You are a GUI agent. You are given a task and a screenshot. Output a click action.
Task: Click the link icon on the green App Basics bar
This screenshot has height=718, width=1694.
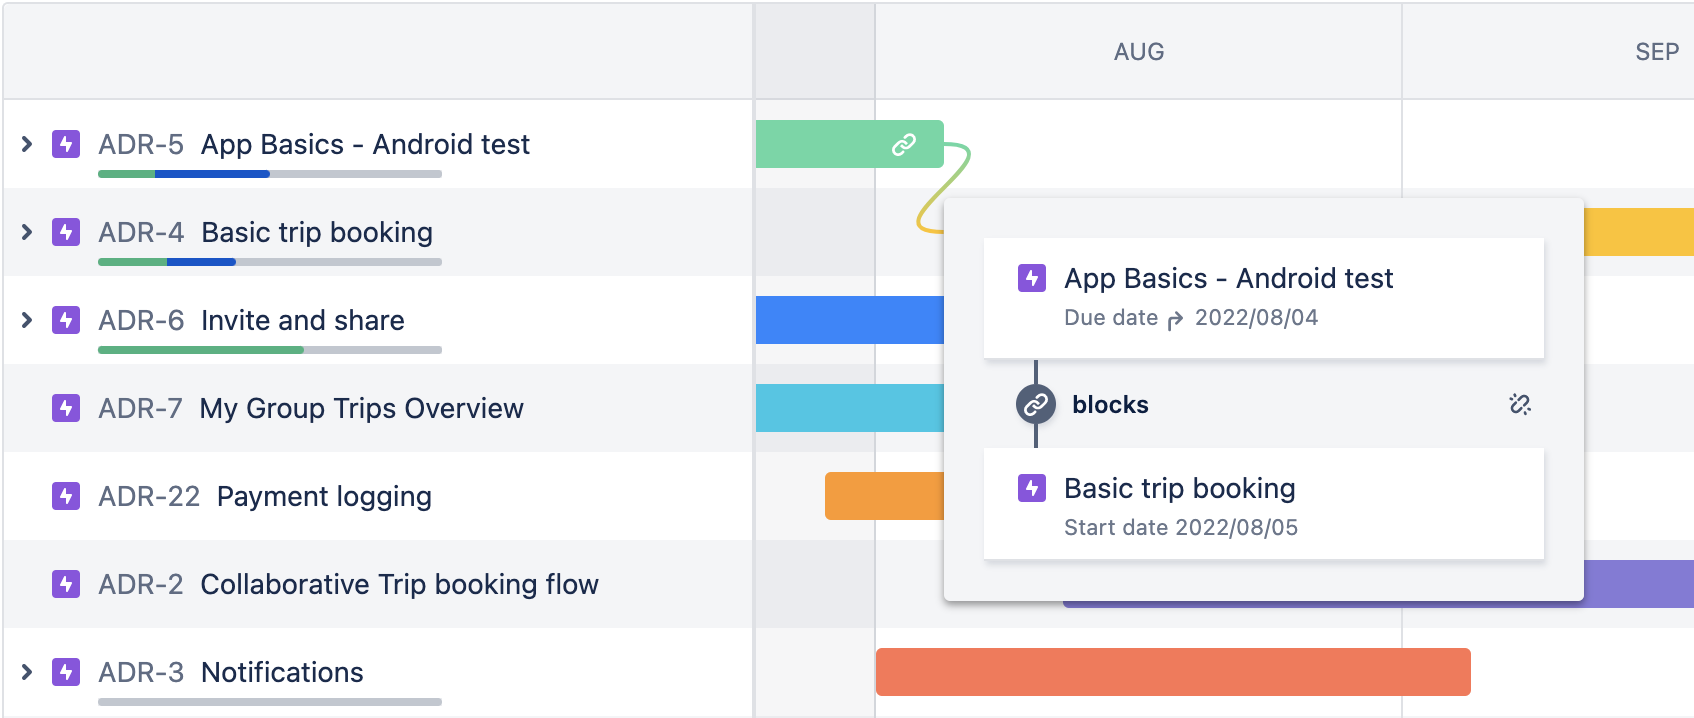tap(903, 144)
